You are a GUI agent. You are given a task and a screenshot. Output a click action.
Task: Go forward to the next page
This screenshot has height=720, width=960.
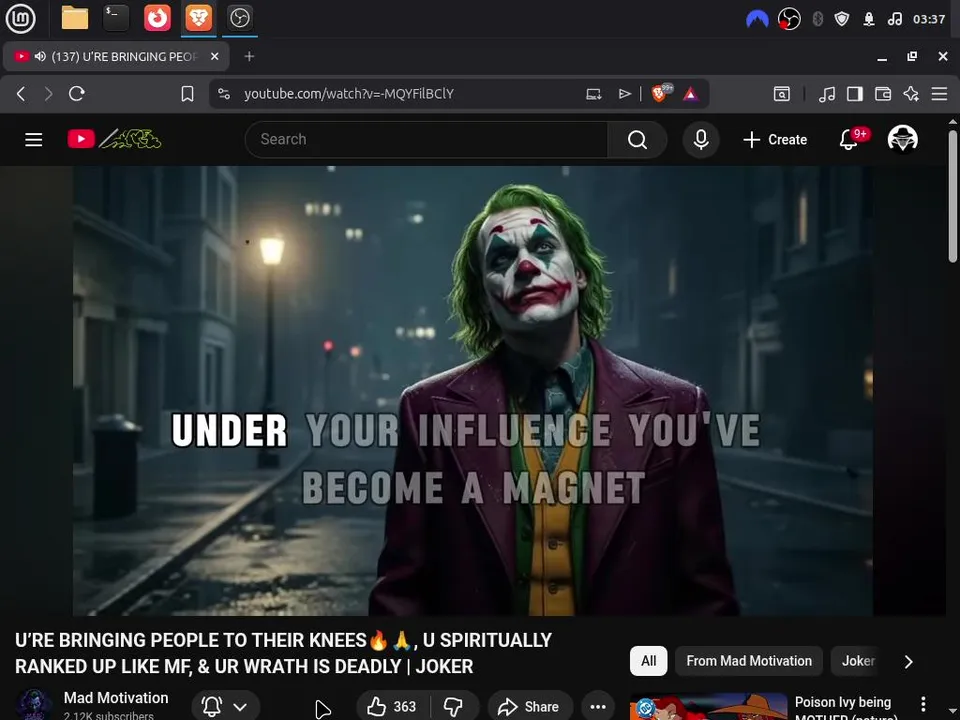48,94
